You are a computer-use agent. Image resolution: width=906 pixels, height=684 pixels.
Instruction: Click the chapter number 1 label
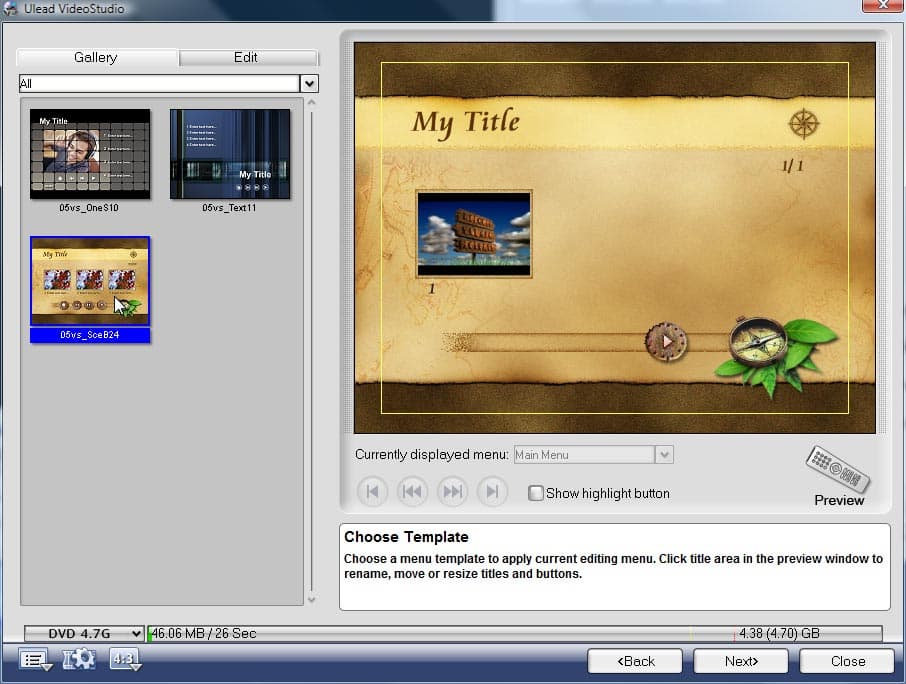click(x=431, y=288)
